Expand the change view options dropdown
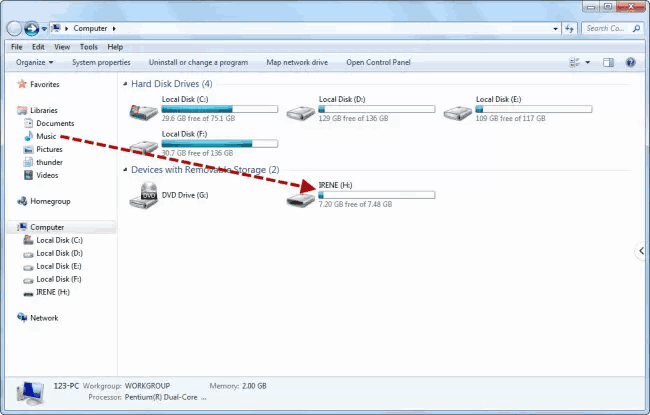The width and height of the screenshot is (650, 415). pos(587,62)
